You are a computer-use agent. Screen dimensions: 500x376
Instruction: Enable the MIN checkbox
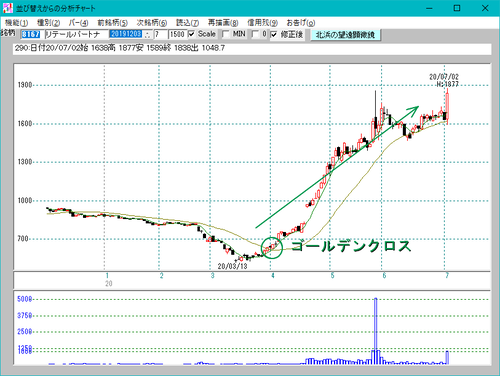[x=226, y=34]
